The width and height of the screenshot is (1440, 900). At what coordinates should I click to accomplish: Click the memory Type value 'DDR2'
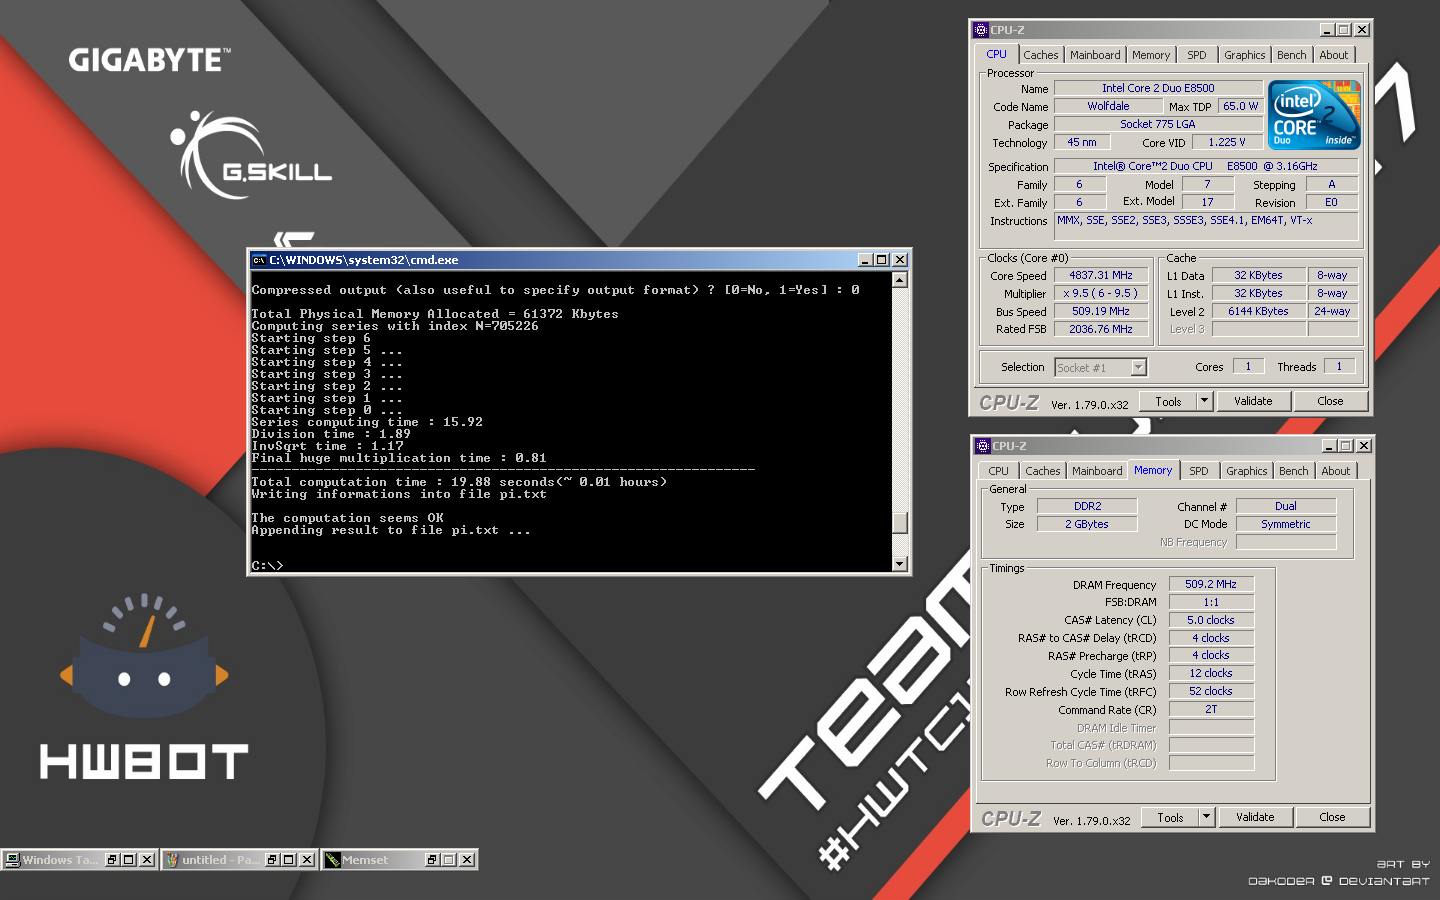tap(1087, 506)
